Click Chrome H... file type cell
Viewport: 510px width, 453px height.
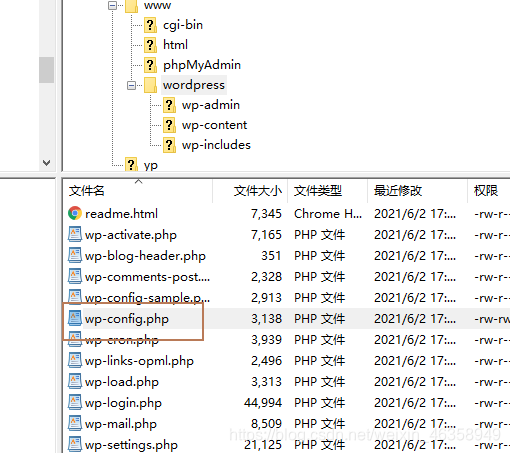point(328,214)
